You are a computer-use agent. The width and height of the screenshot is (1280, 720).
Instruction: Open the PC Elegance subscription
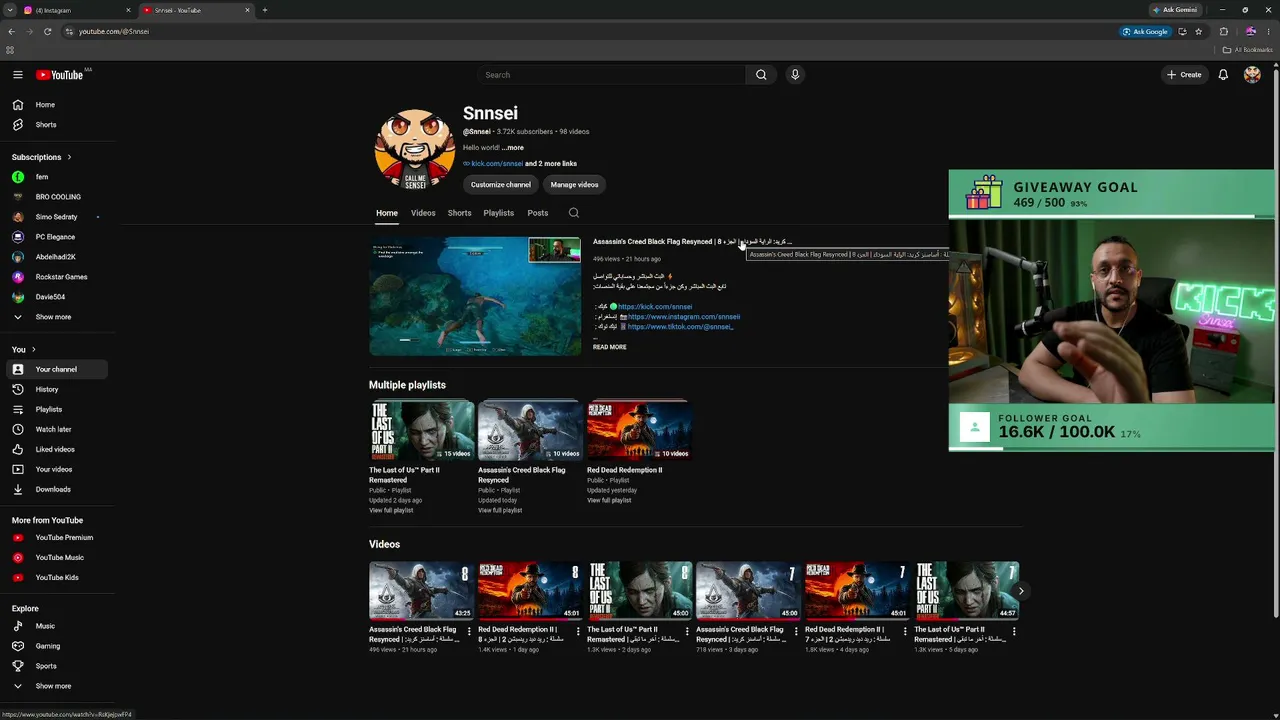pyautogui.click(x=56, y=237)
